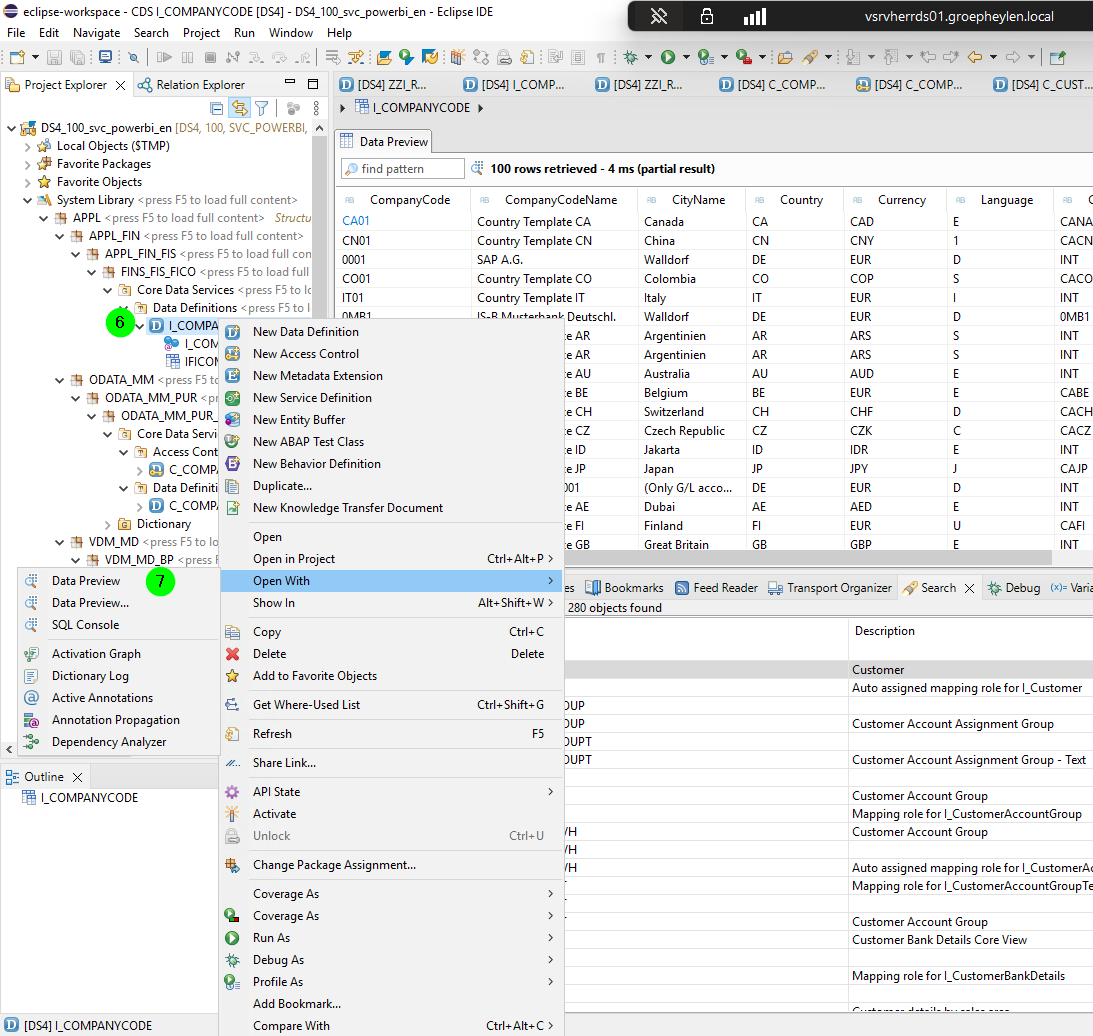Screen dimensions: 1093x1036
Task: Toggle Block Selection Mode toolbar icon
Action: [578, 57]
